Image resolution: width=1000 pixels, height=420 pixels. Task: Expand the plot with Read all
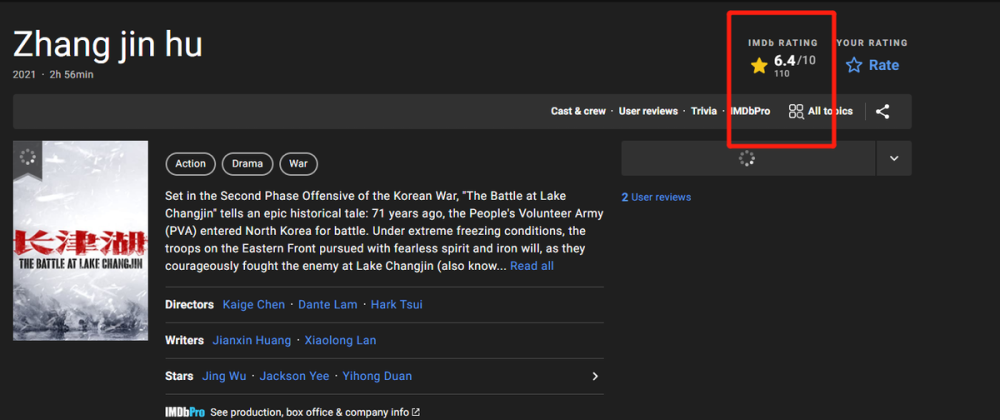531,266
